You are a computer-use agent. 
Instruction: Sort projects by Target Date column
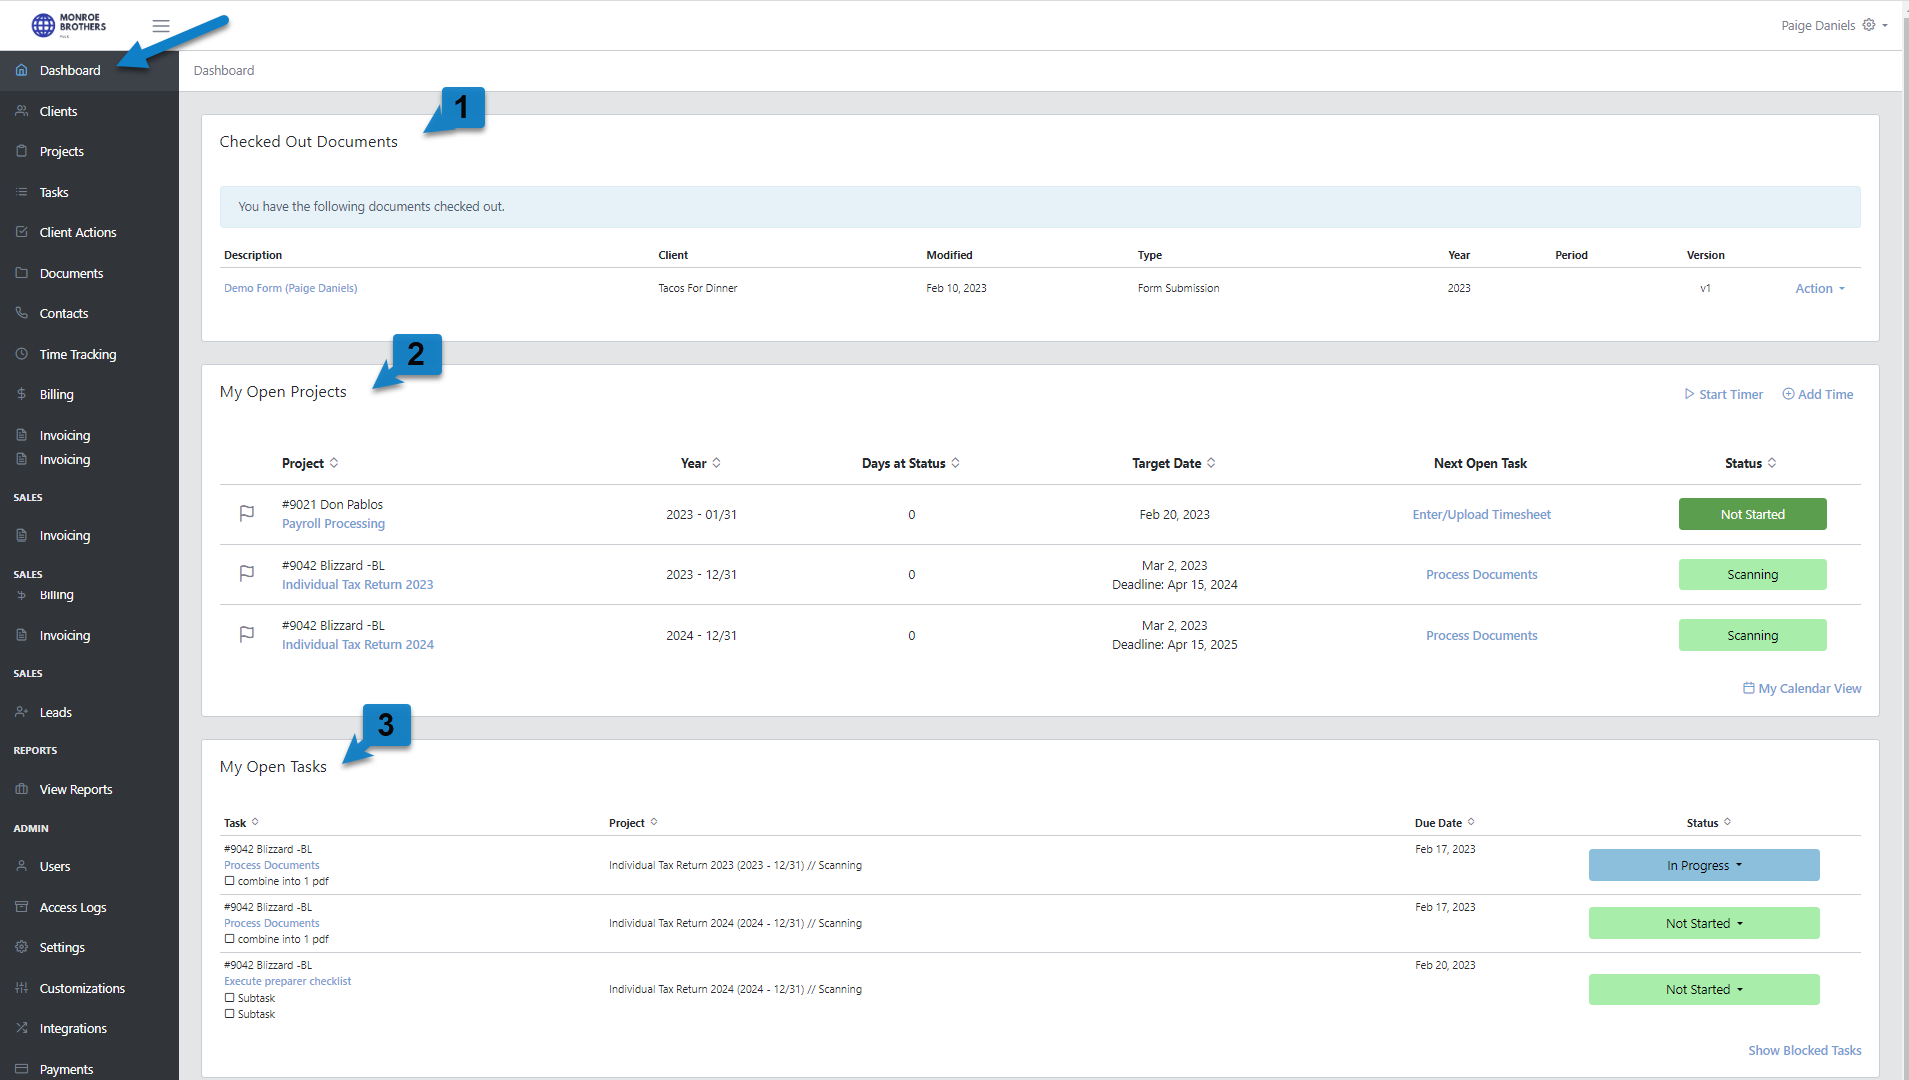click(x=1174, y=463)
